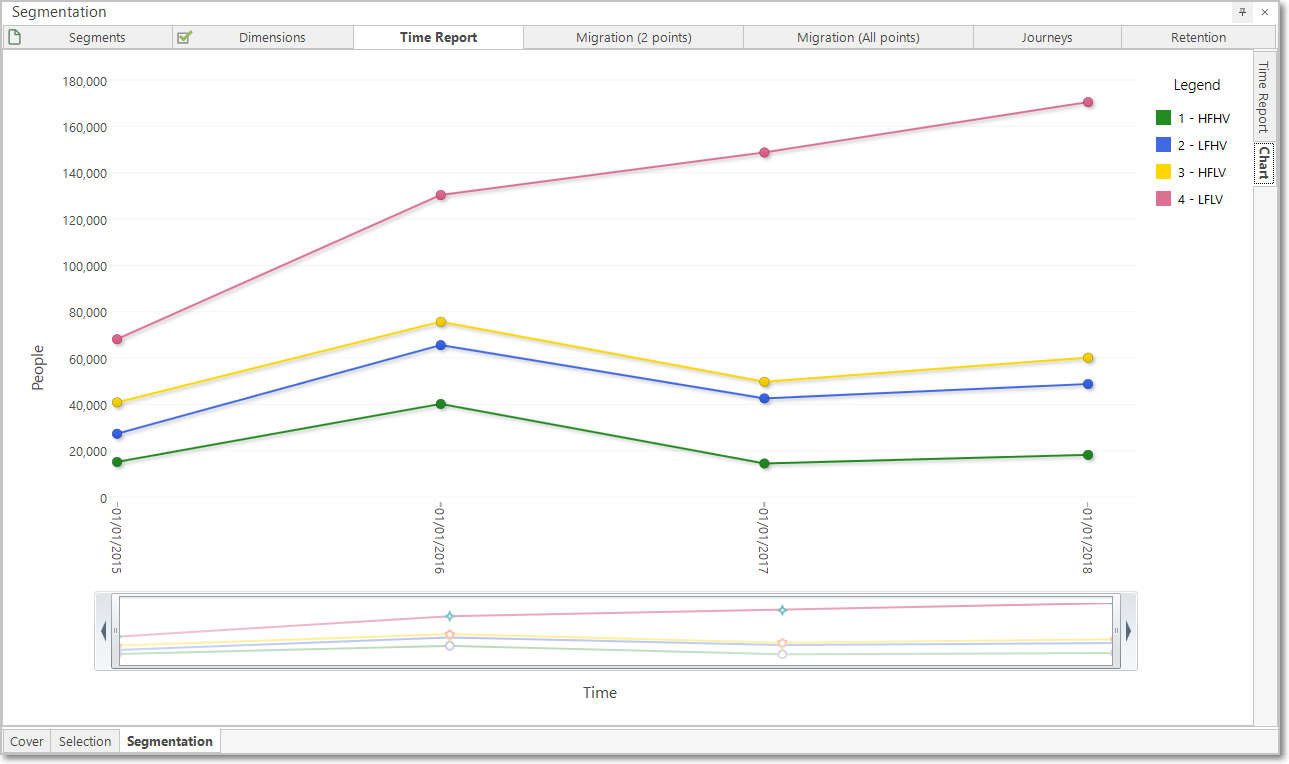
Task: Click HFHV data point at 01/01/2017
Action: [764, 463]
